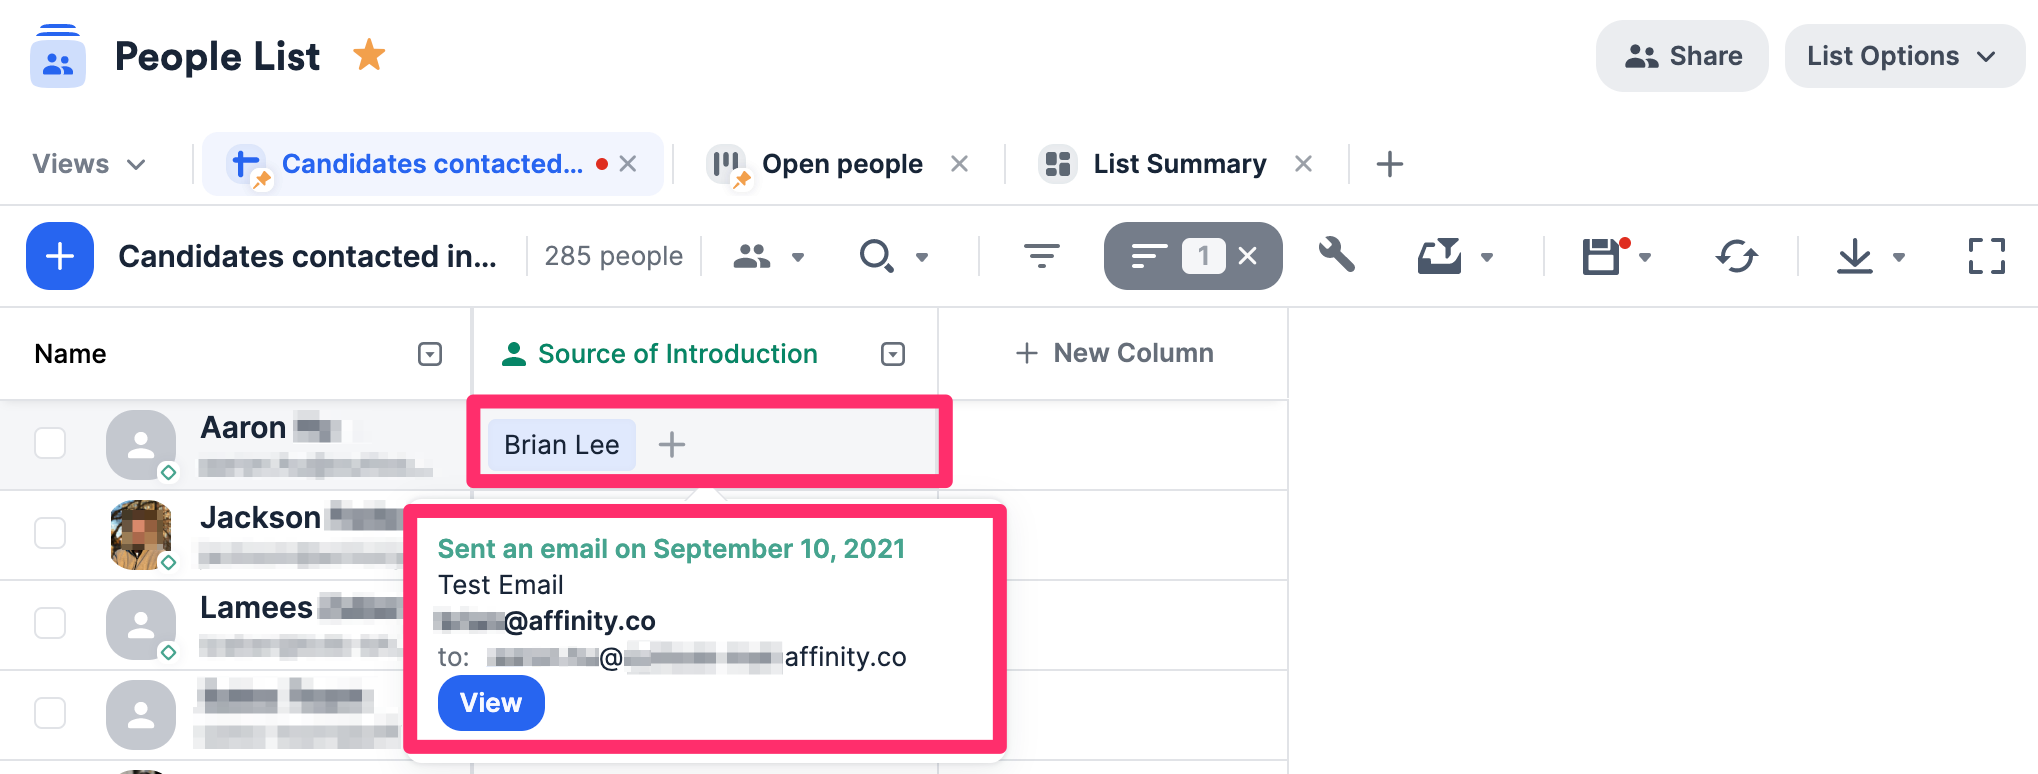Open the List Summary tab

click(x=1180, y=163)
